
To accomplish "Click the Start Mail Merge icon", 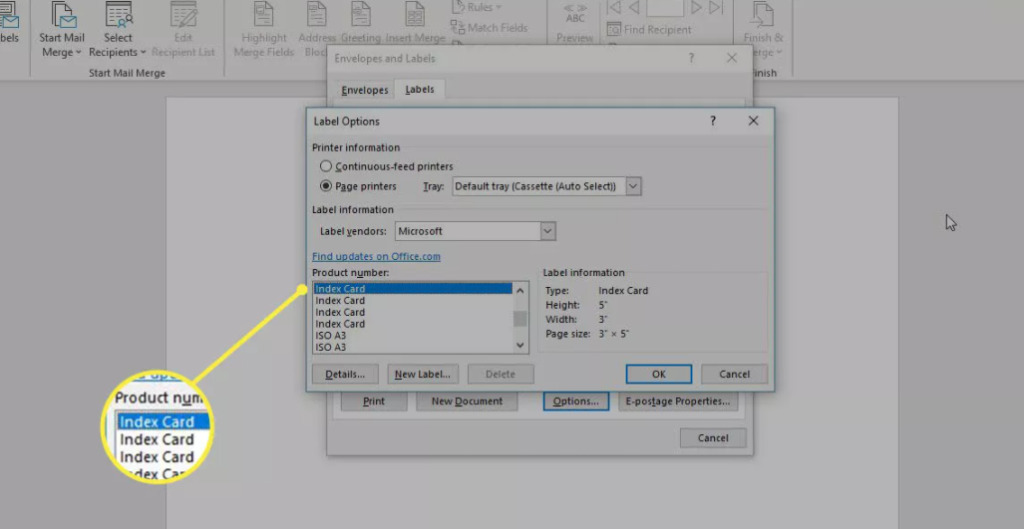I will (x=61, y=17).
